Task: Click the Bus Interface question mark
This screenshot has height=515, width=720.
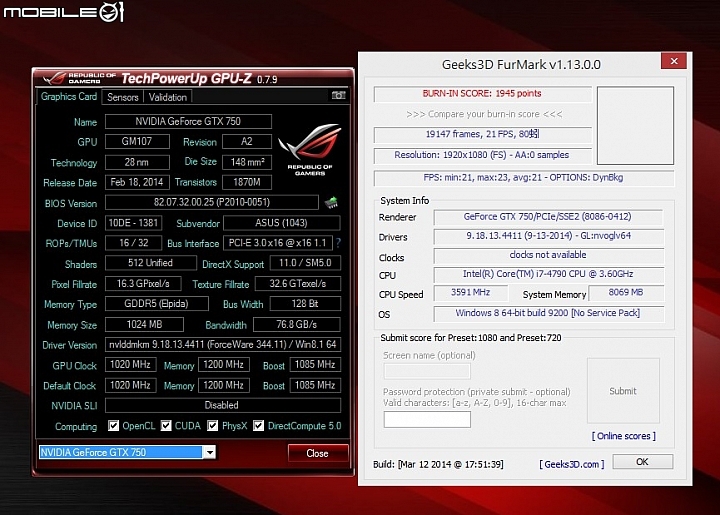Action: click(x=338, y=243)
